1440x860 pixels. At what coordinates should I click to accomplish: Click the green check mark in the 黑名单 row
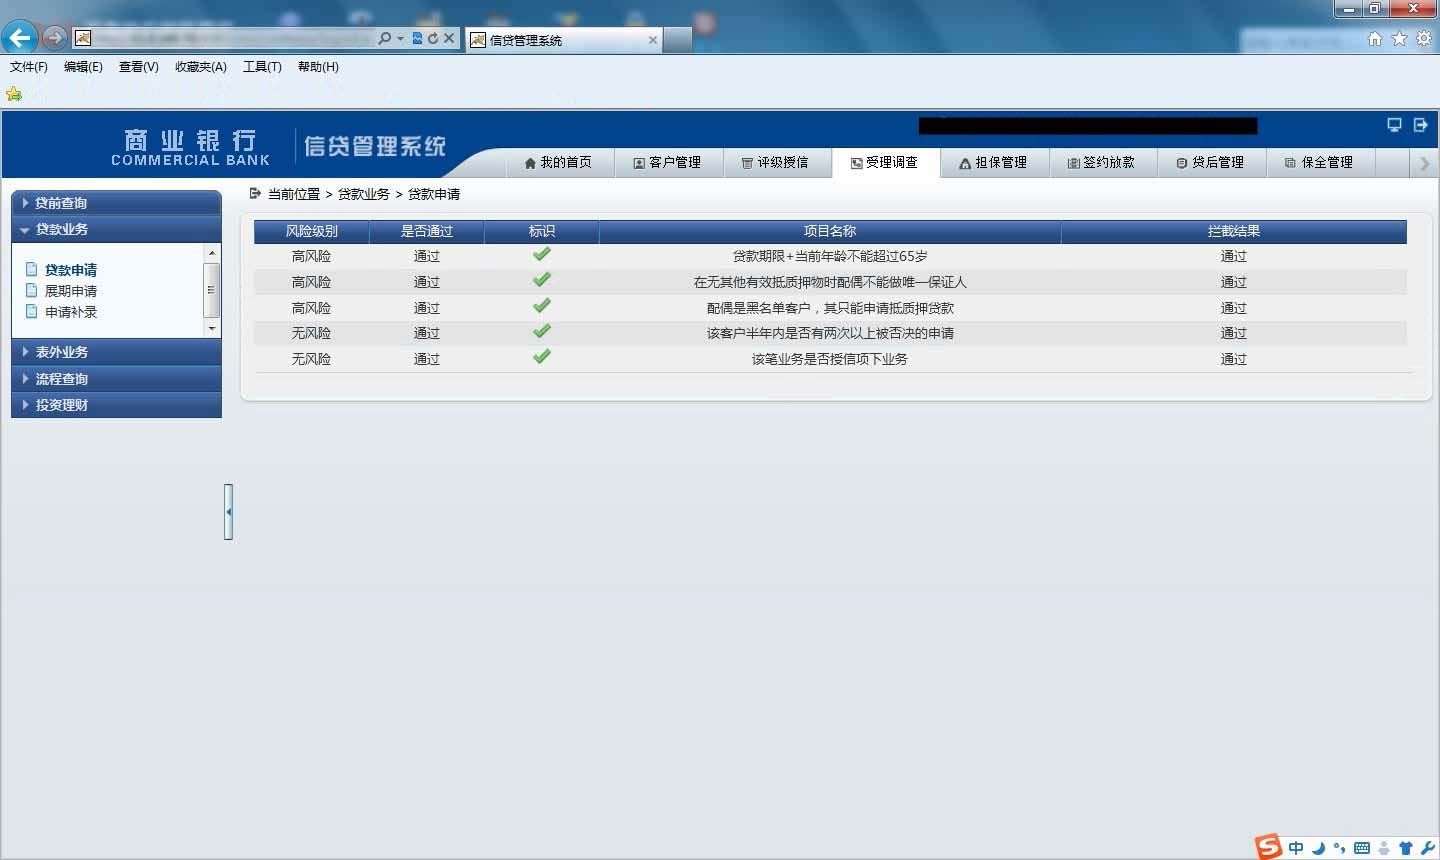point(542,306)
